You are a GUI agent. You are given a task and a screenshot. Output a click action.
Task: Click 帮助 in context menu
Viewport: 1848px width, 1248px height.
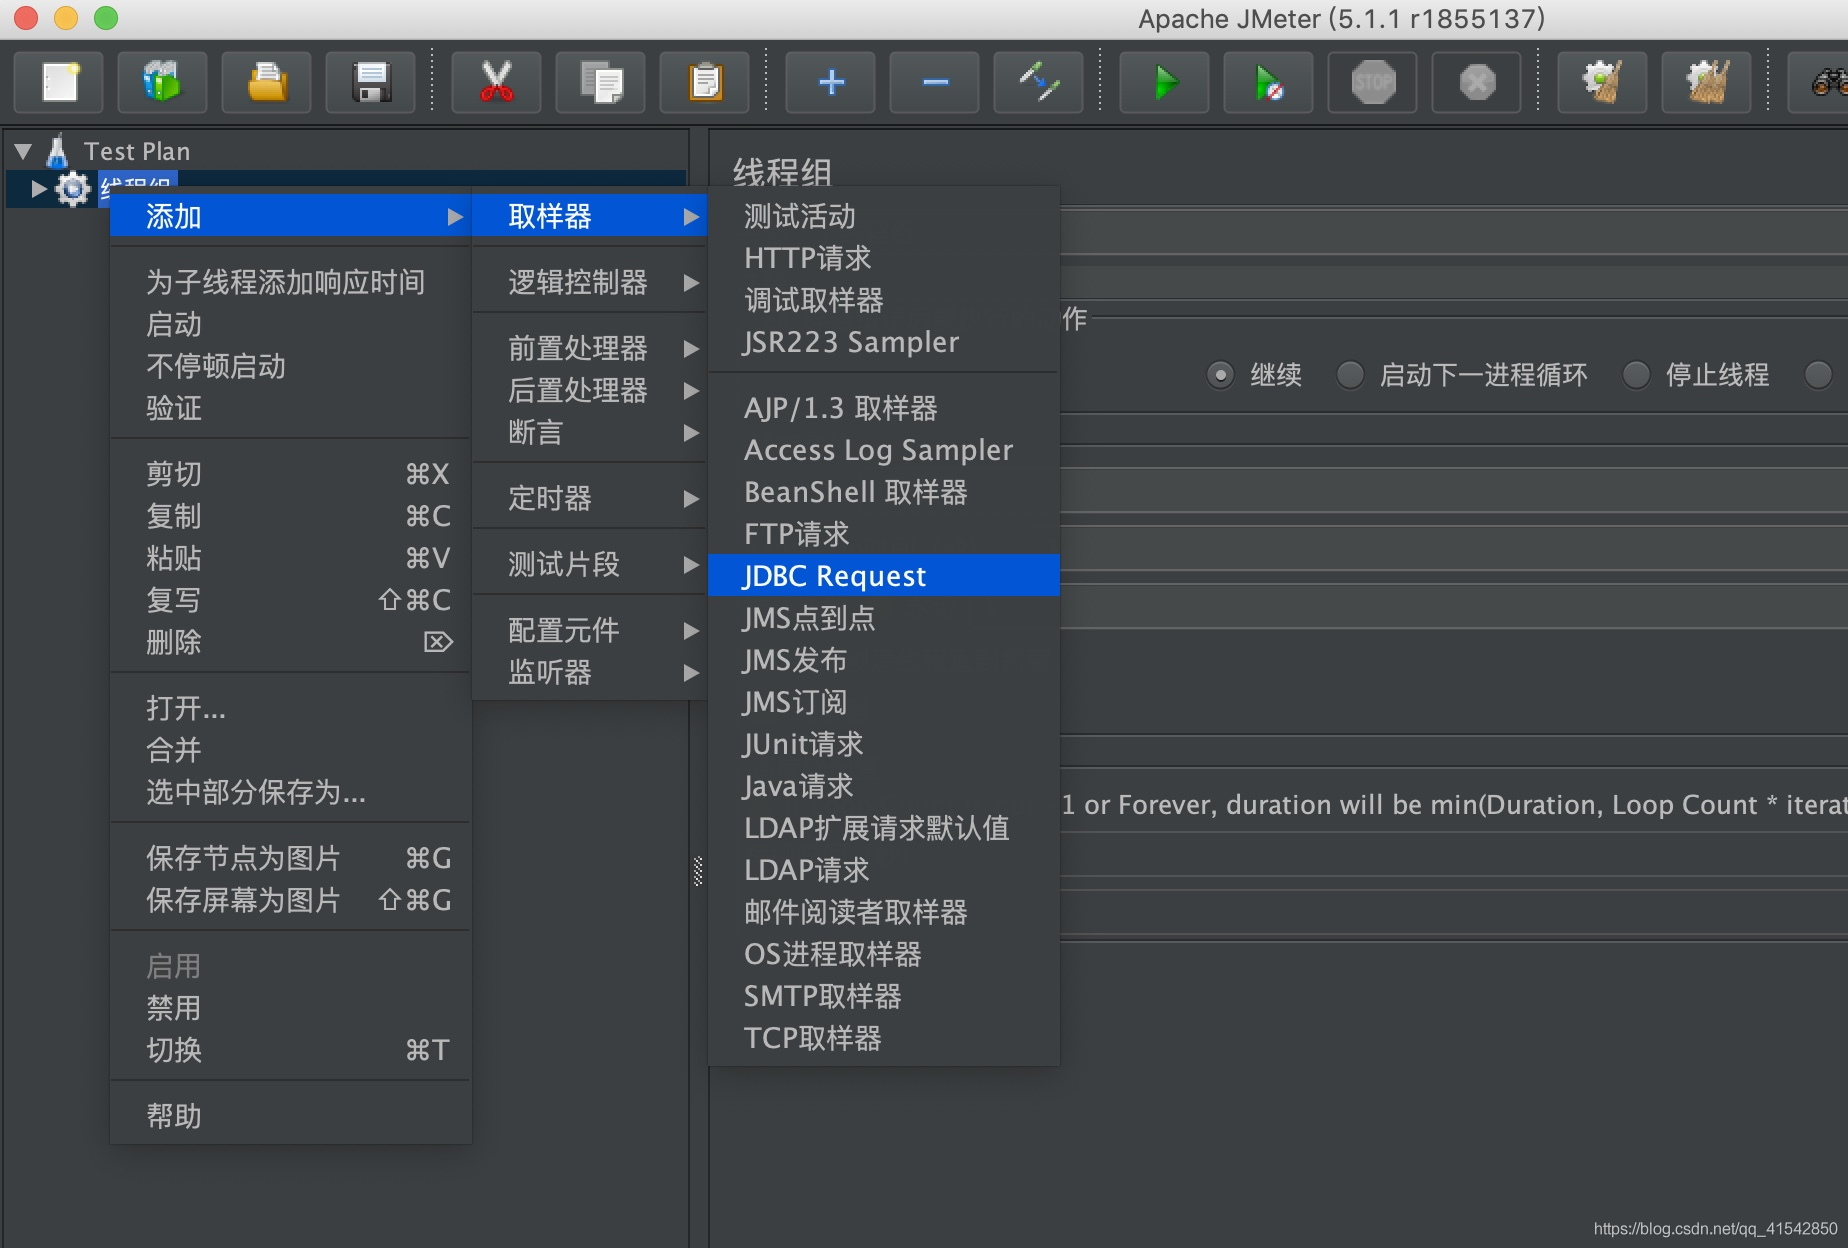point(290,1116)
